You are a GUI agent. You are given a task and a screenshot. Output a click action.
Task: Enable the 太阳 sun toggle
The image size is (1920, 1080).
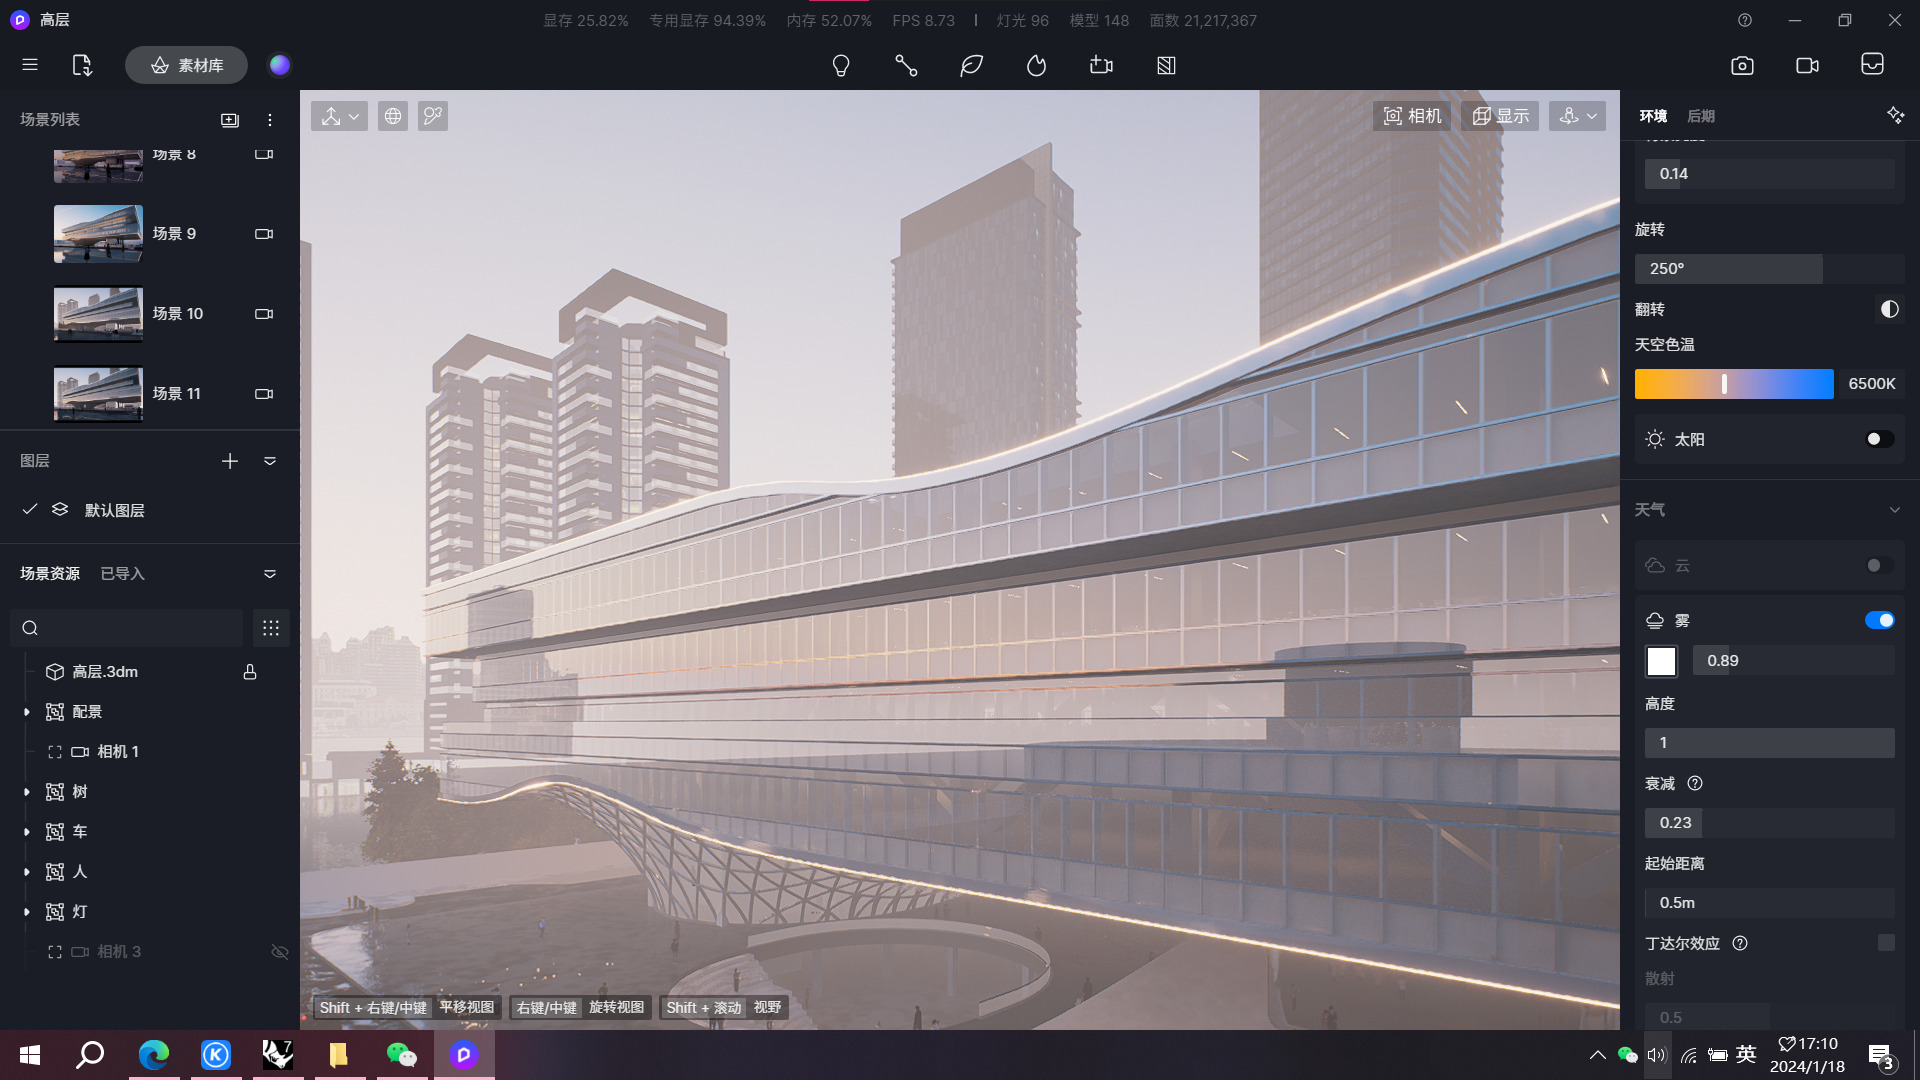click(x=1878, y=440)
